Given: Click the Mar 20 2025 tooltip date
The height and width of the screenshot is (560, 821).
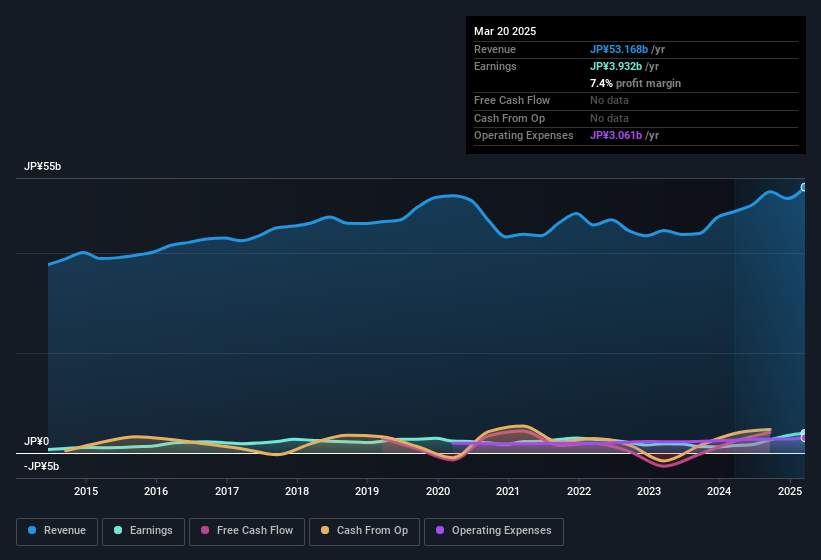Looking at the screenshot, I should coord(505,31).
